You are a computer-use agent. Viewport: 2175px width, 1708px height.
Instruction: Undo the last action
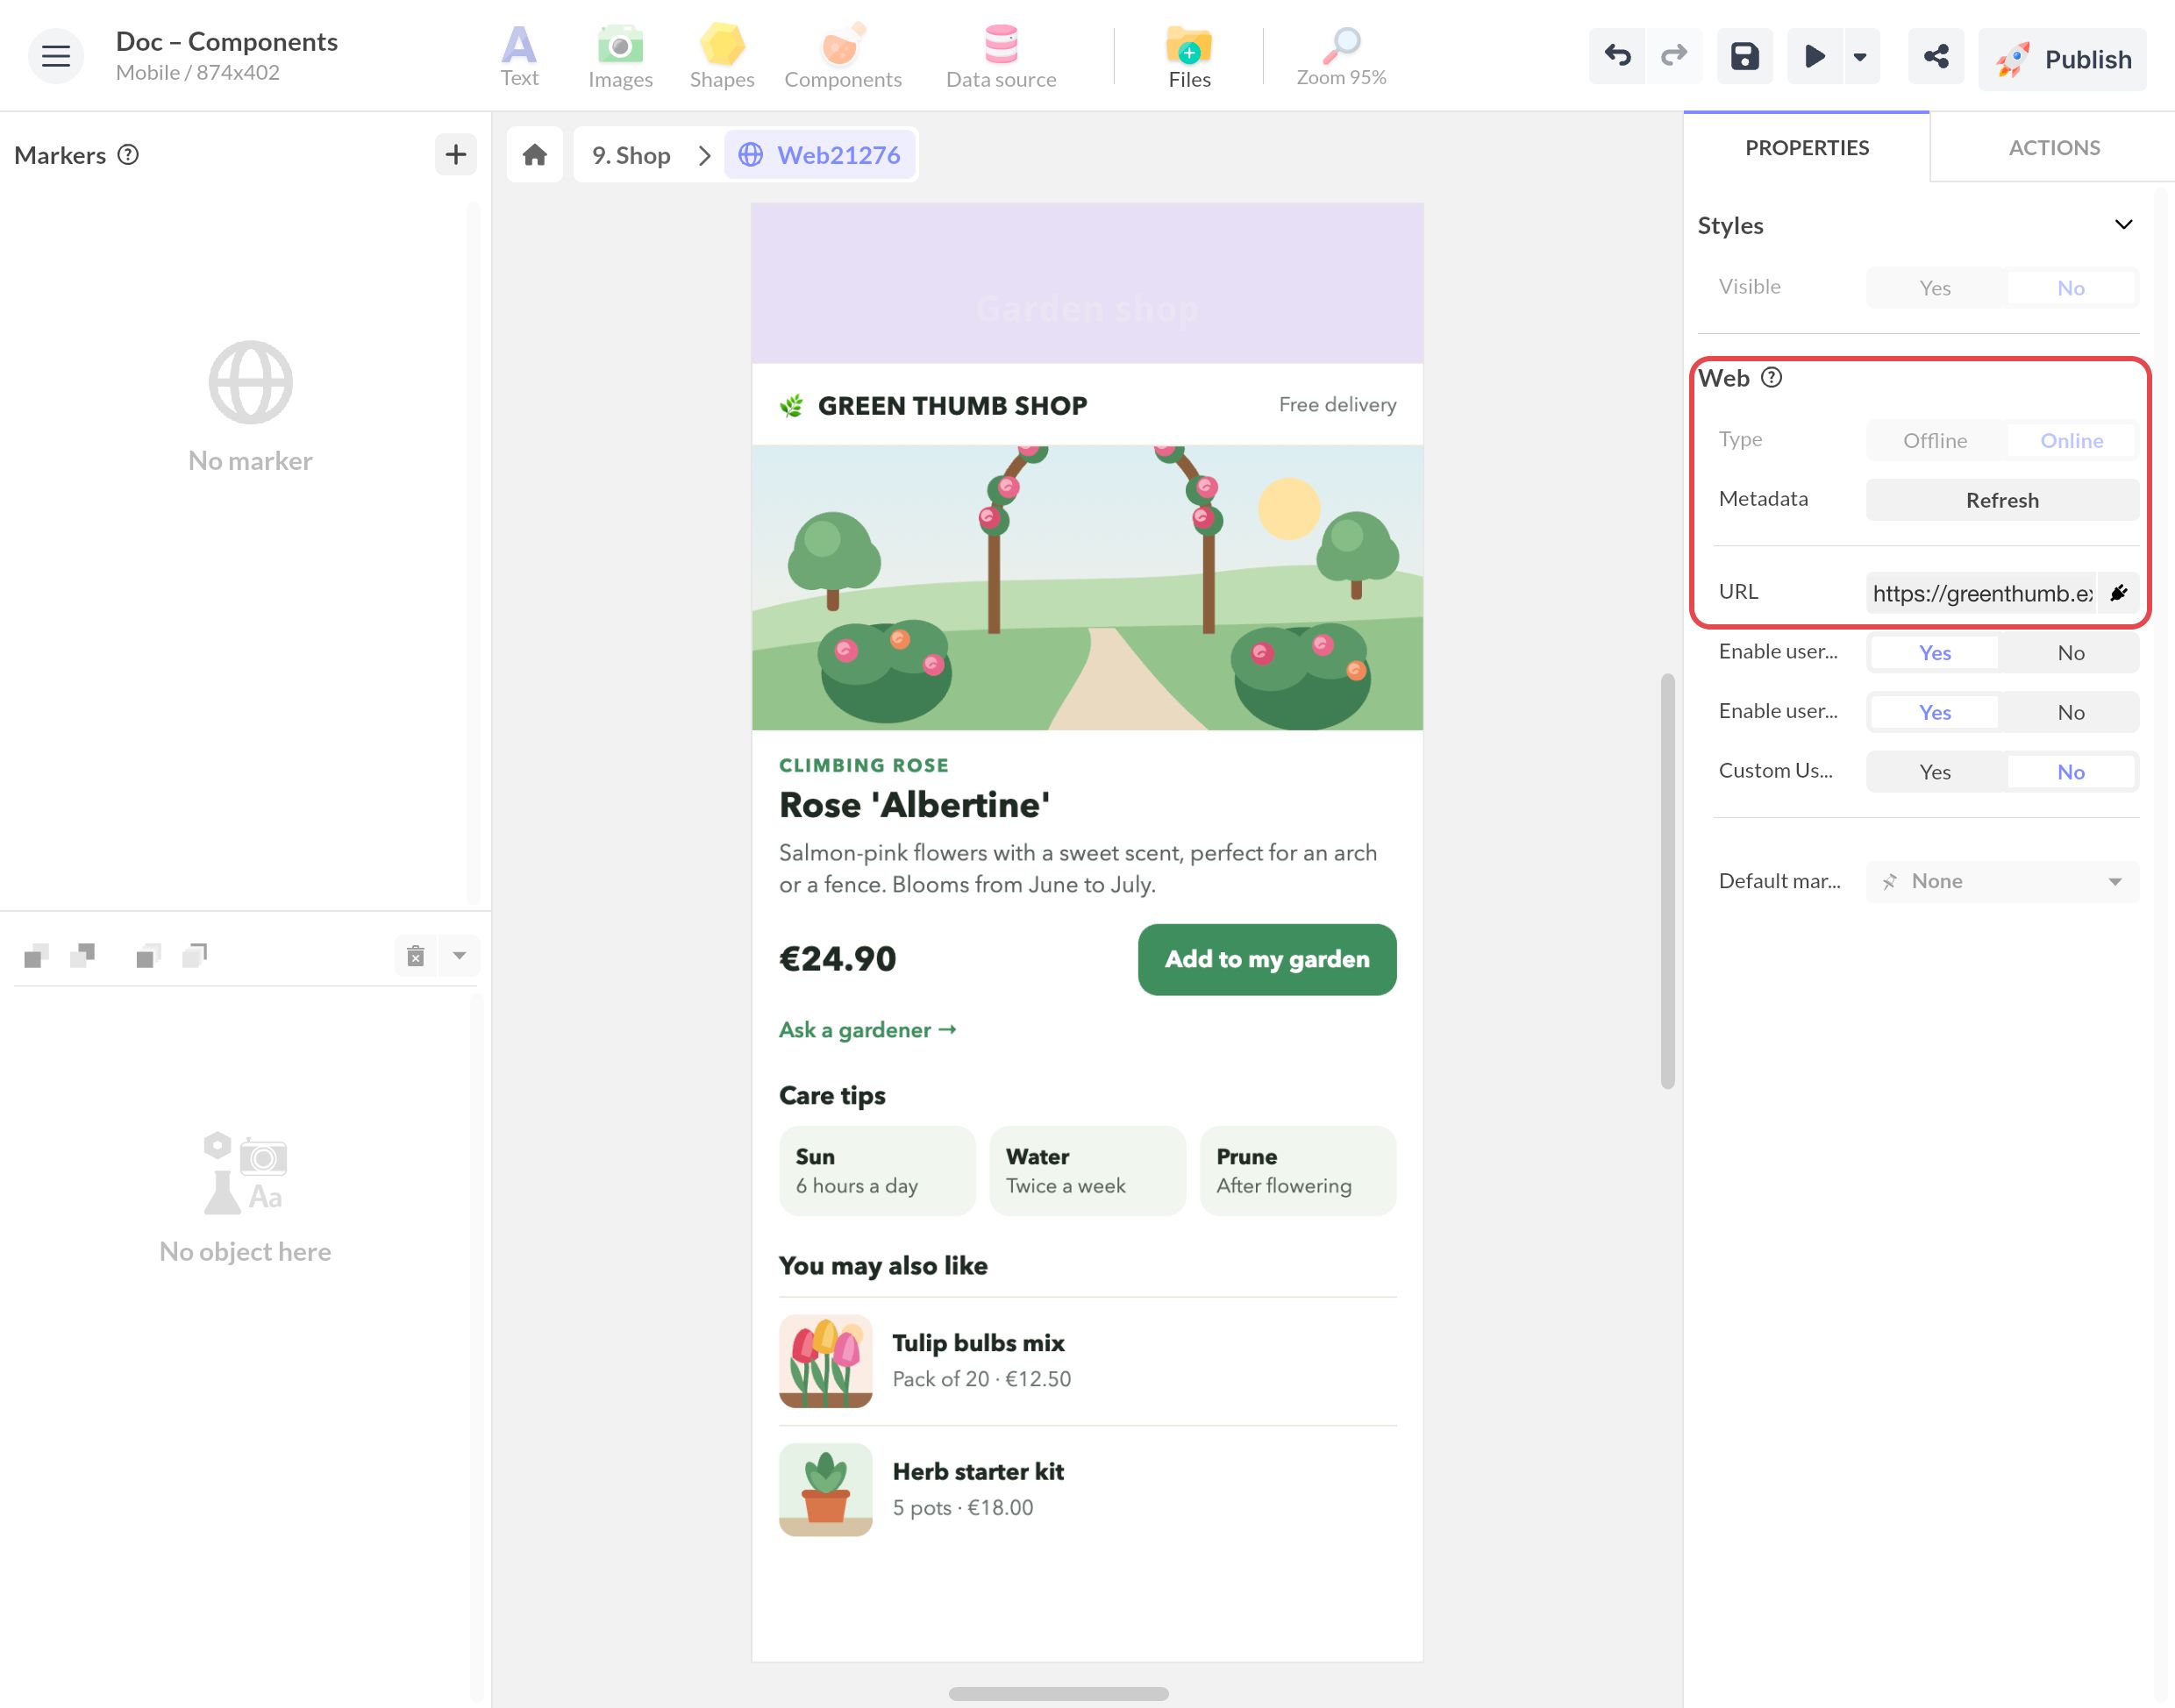[1617, 56]
